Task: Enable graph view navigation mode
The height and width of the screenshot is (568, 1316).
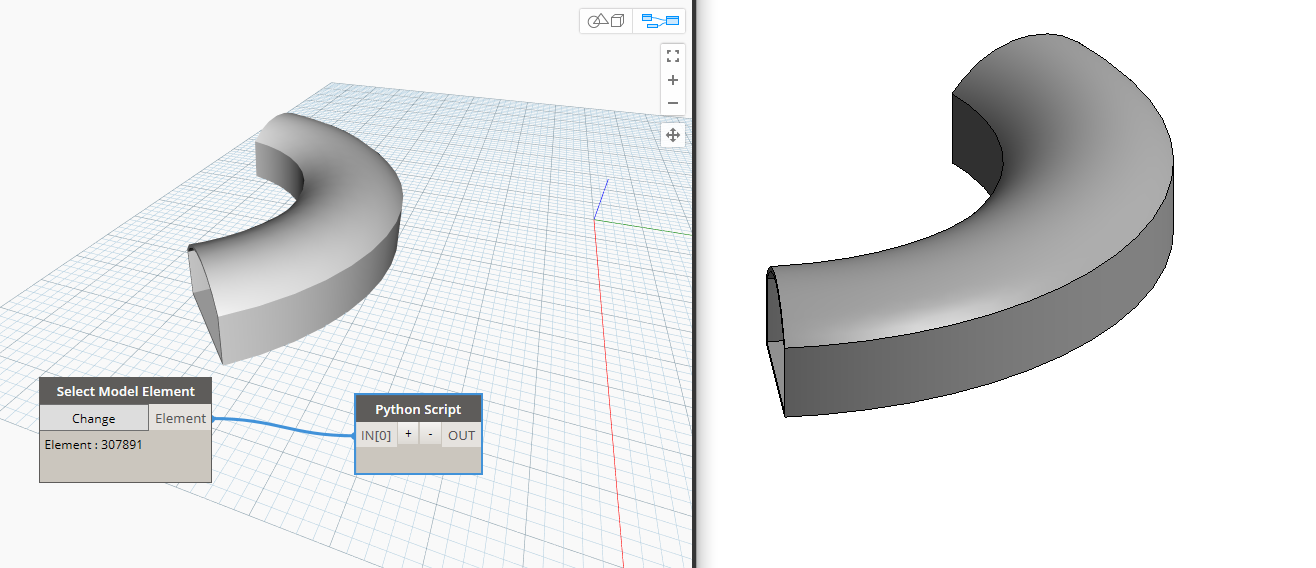Action: (660, 21)
